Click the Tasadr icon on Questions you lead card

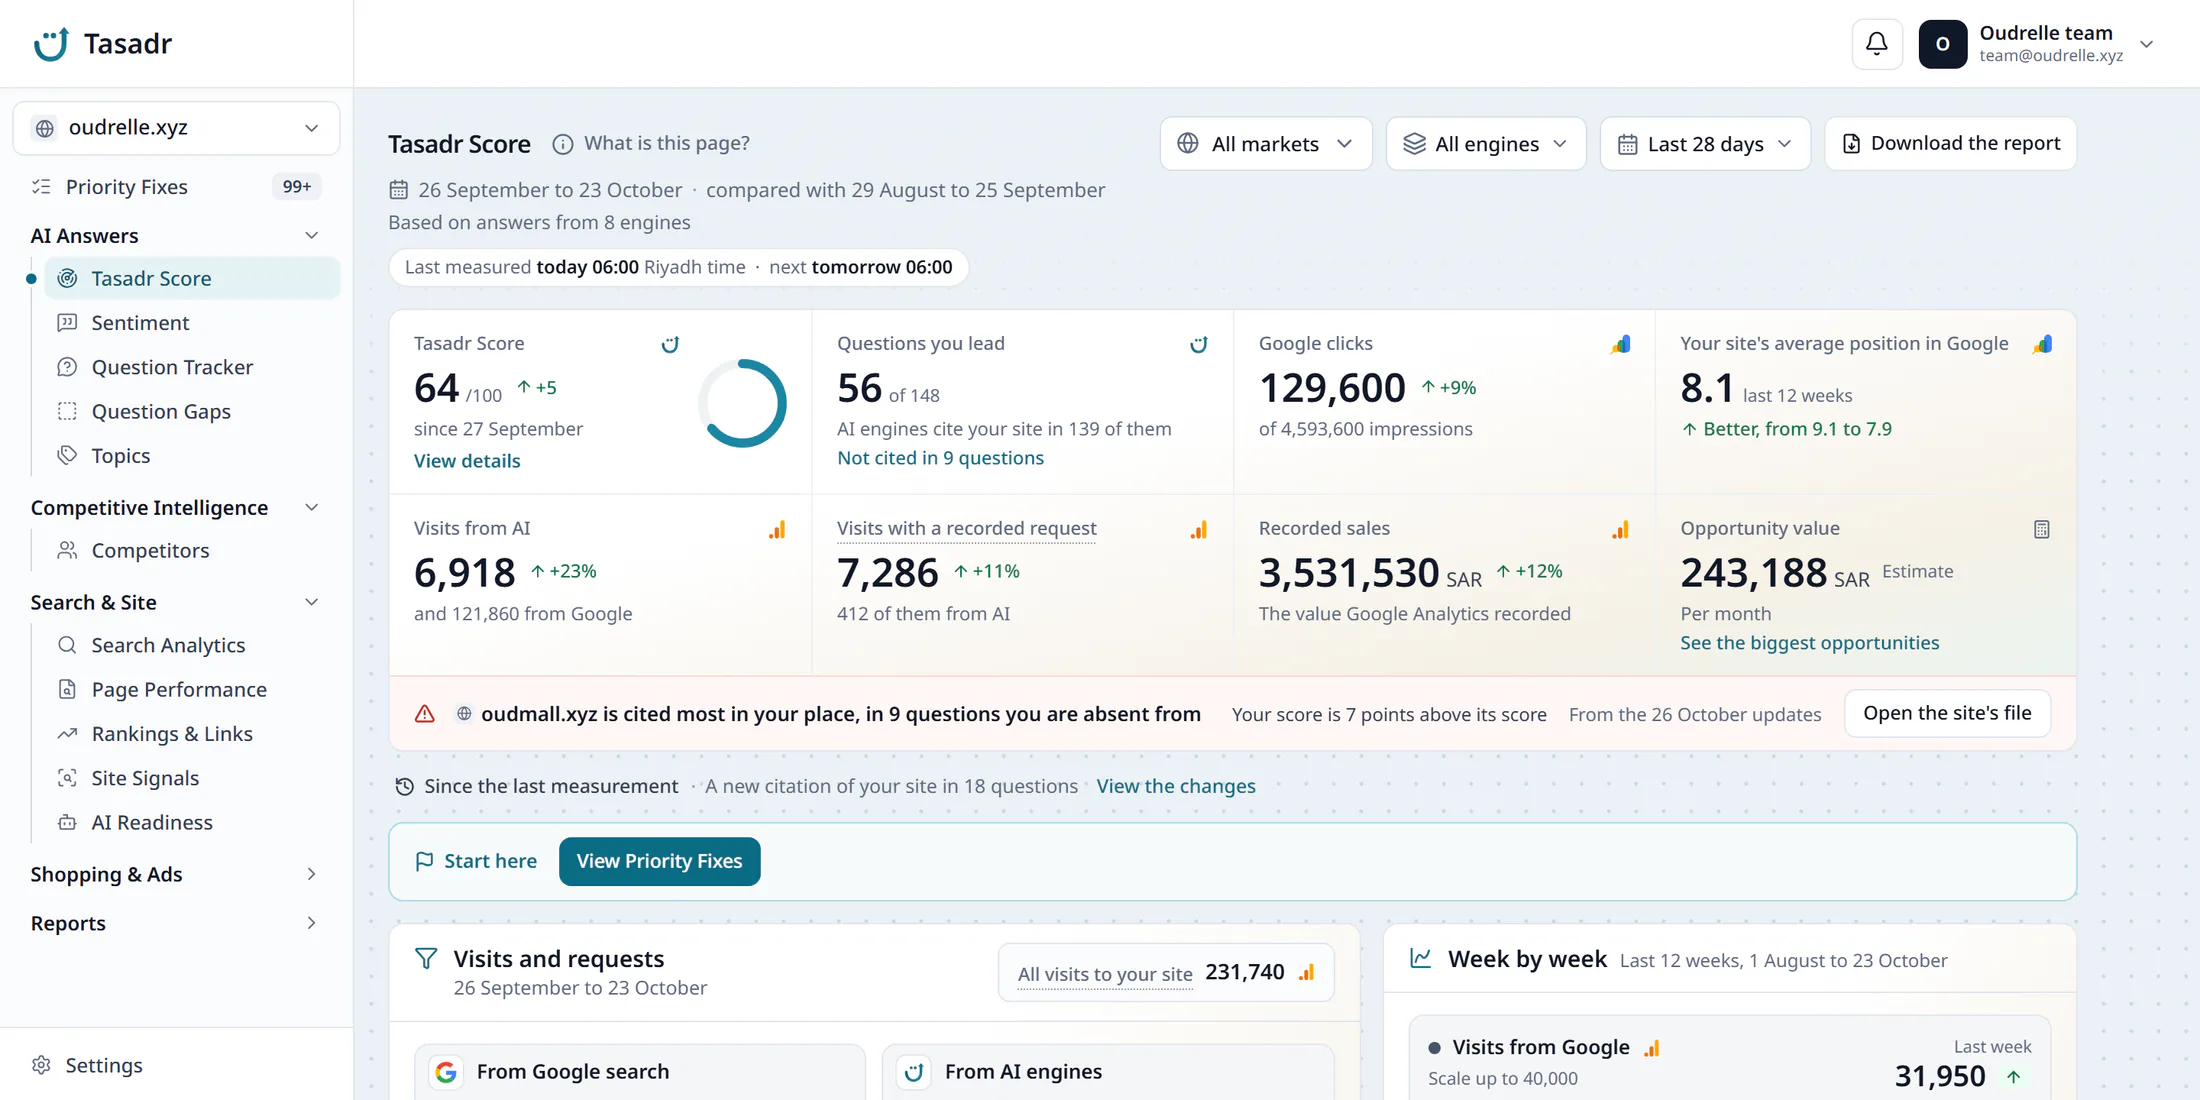point(1198,344)
